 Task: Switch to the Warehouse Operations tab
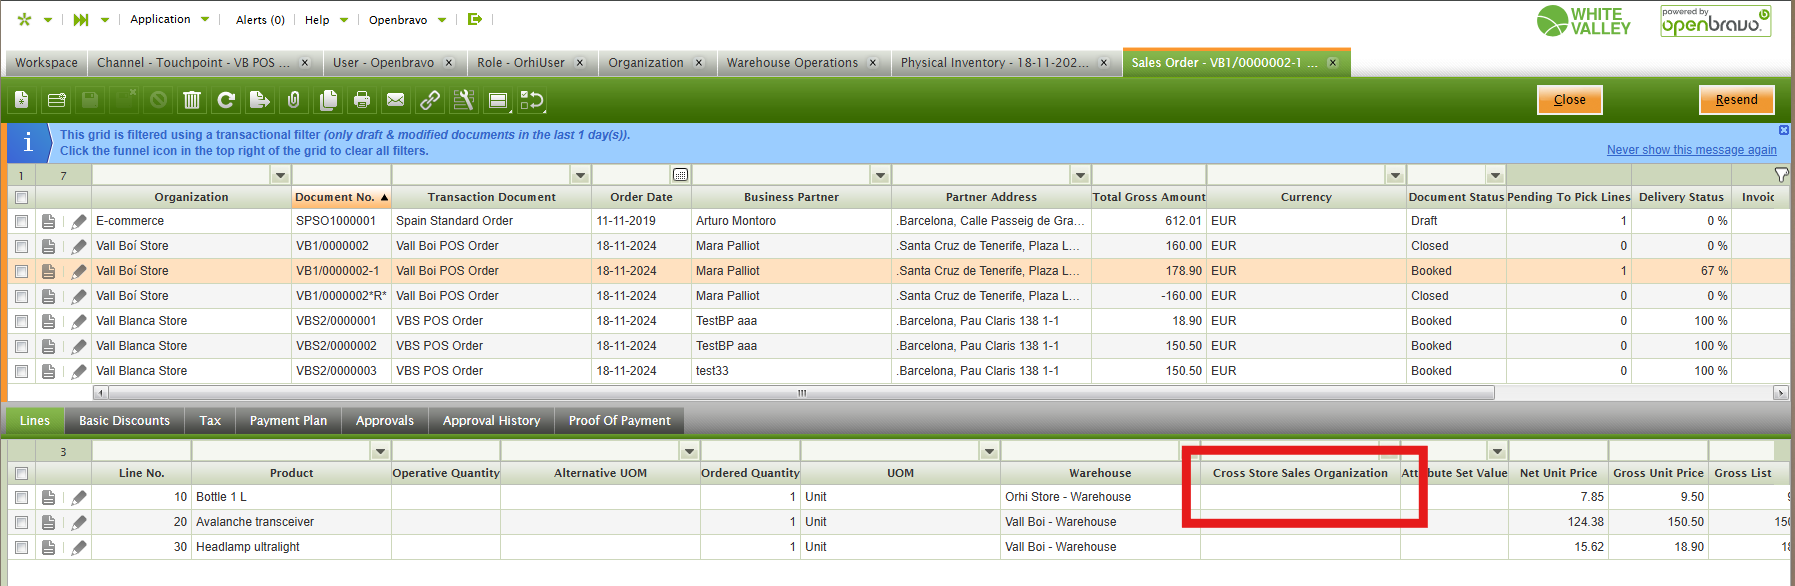(x=791, y=62)
